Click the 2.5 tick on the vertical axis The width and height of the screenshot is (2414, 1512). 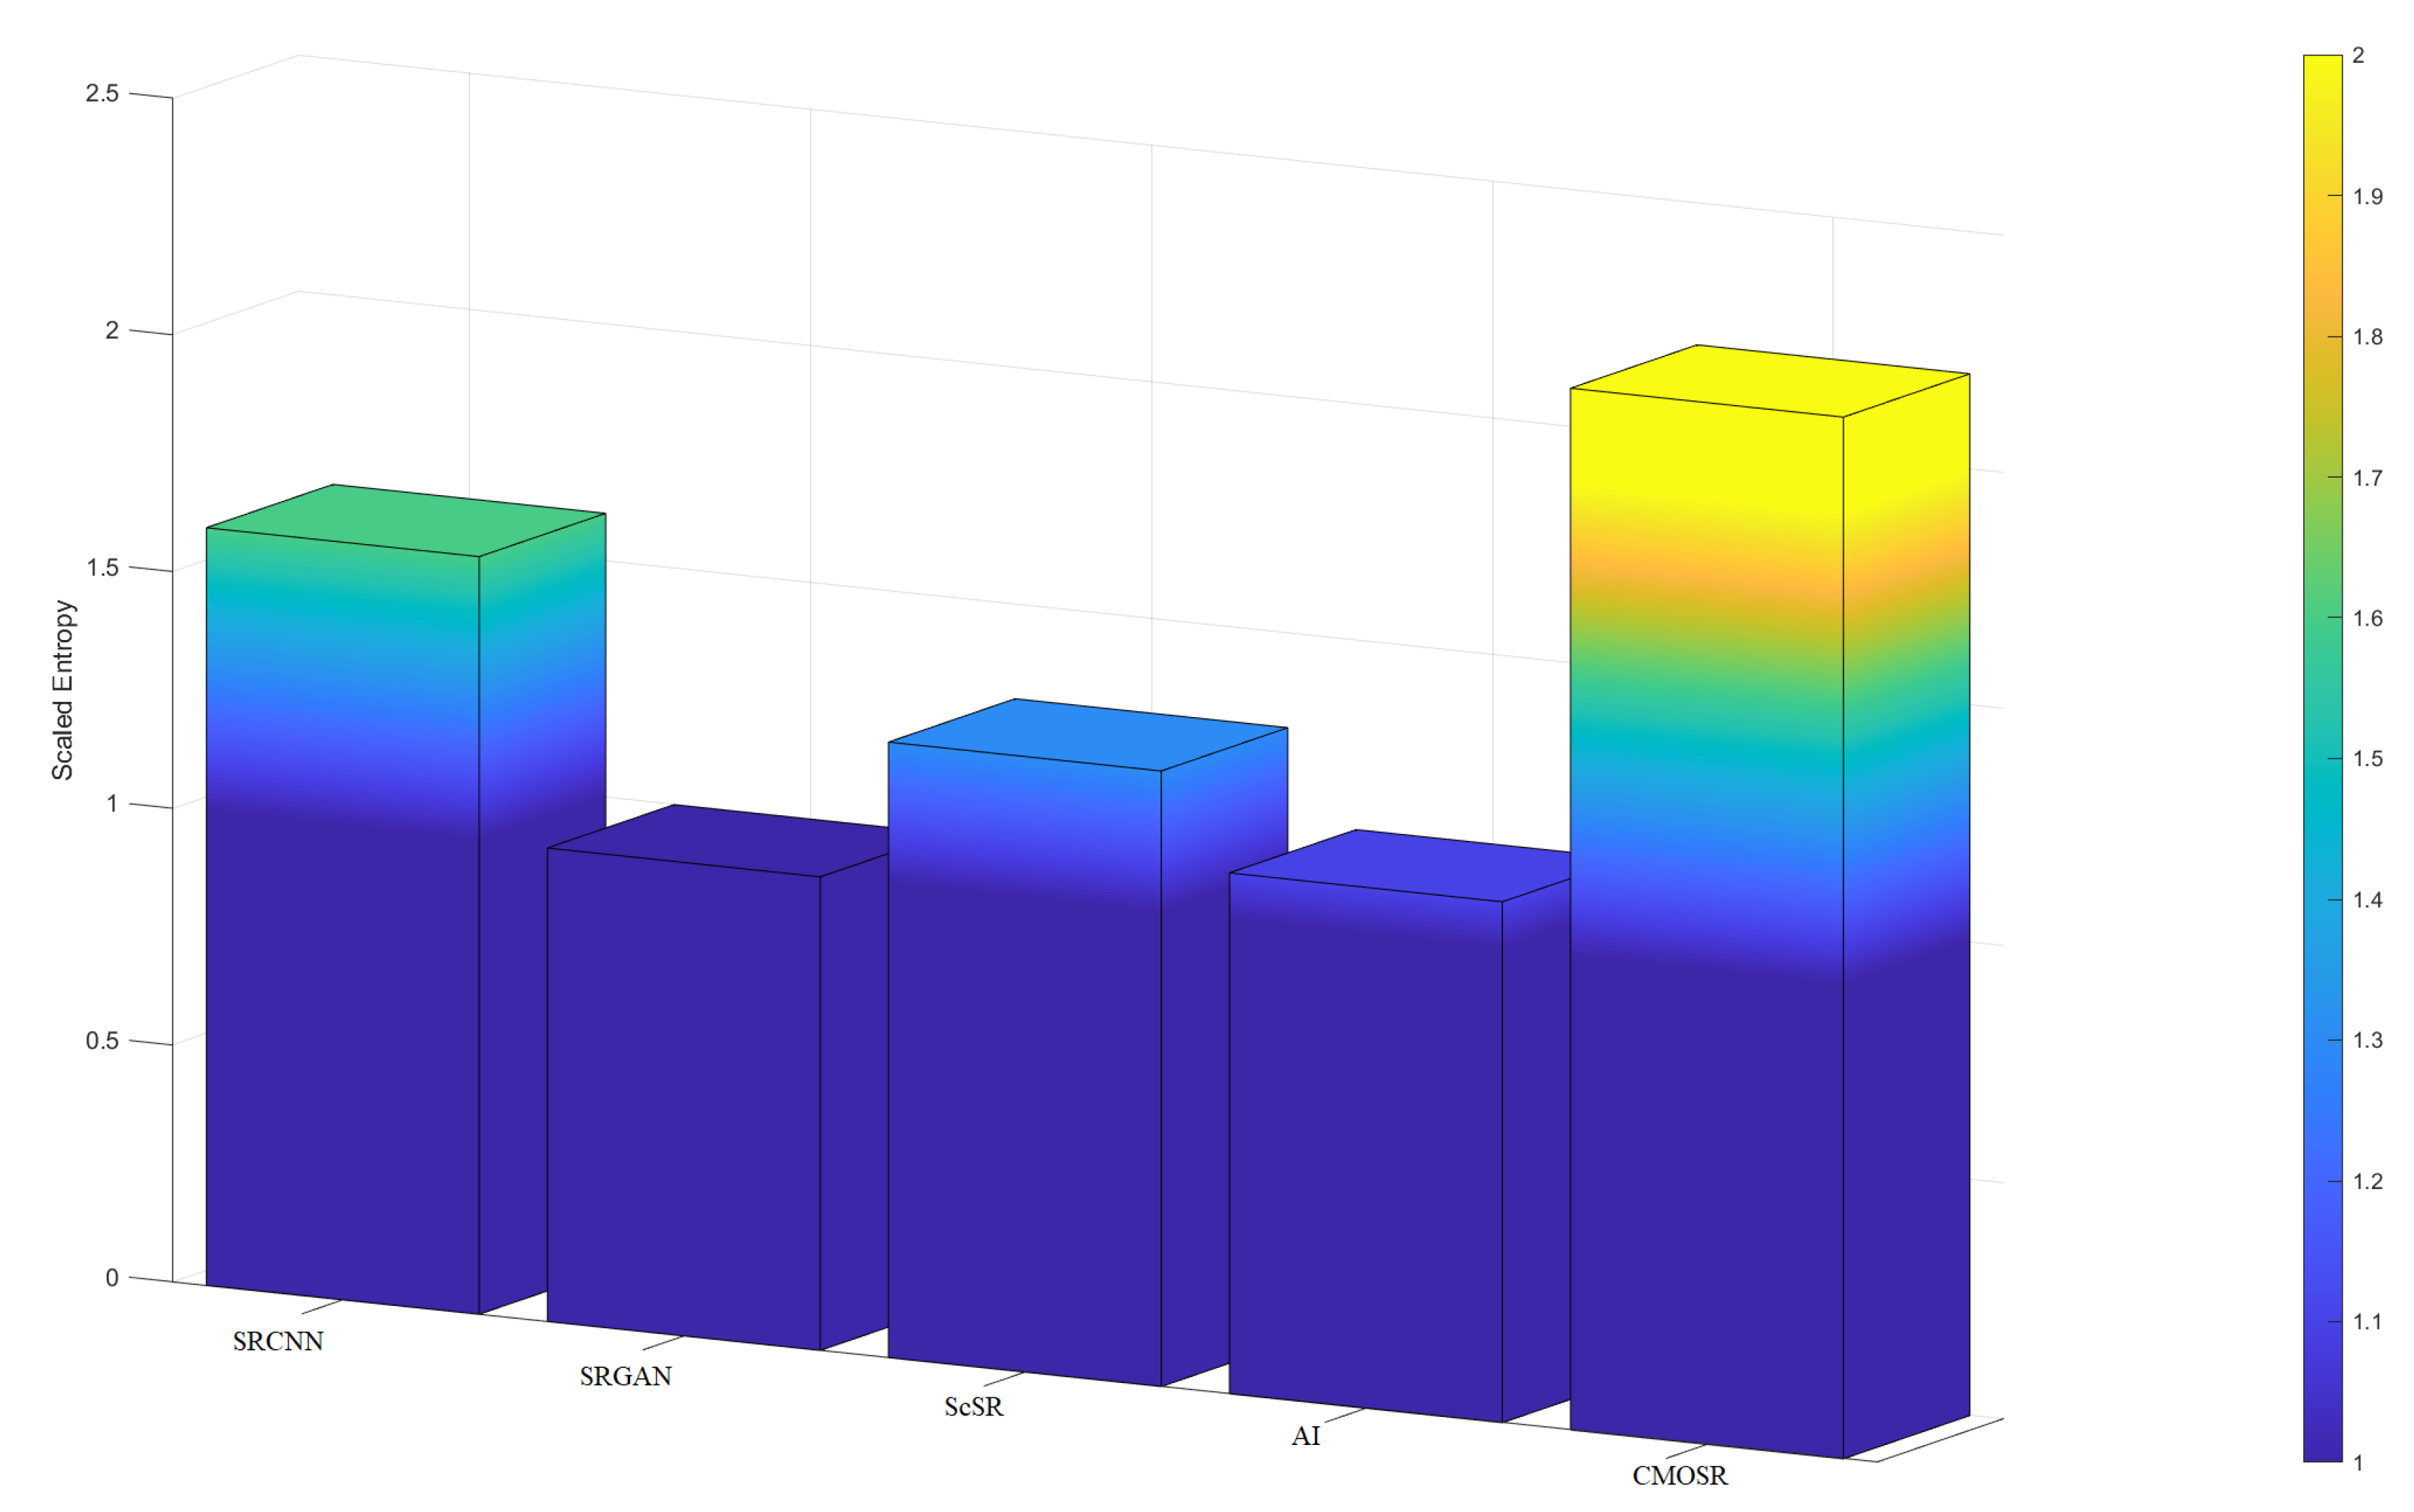102,94
